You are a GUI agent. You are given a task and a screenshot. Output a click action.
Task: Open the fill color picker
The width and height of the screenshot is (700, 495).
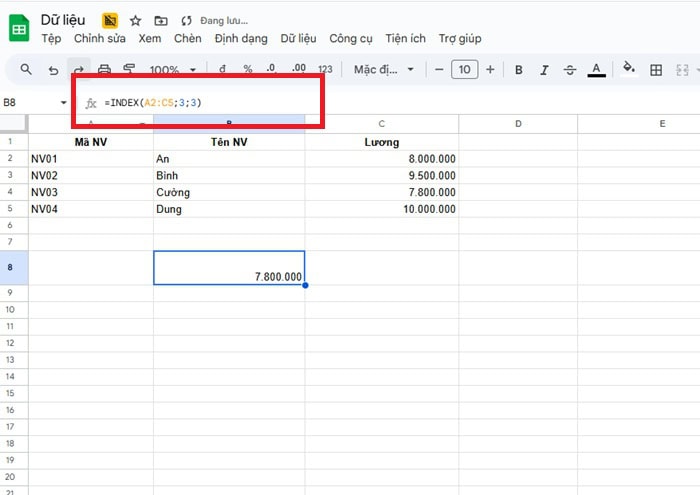[629, 69]
